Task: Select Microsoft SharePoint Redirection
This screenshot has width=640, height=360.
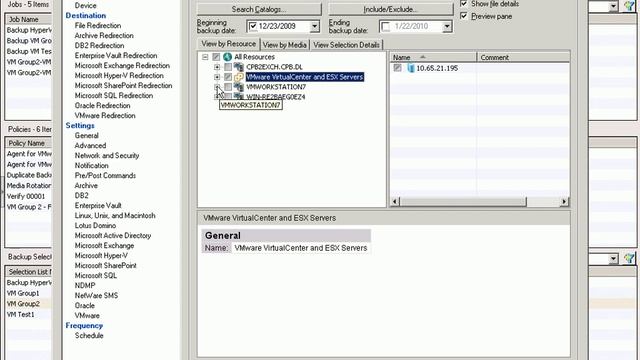Action: tap(123, 85)
